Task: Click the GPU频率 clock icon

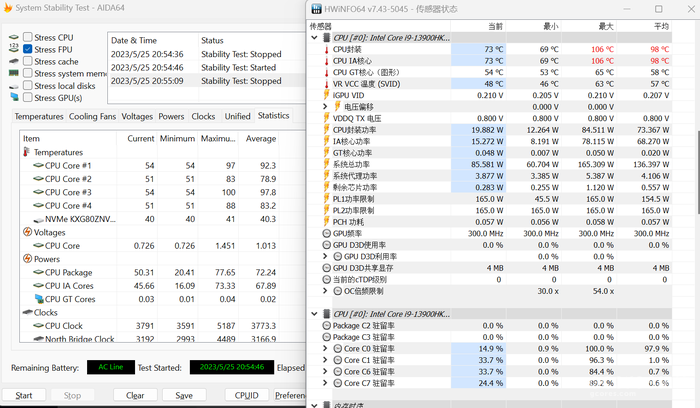Action: pyautogui.click(x=326, y=233)
